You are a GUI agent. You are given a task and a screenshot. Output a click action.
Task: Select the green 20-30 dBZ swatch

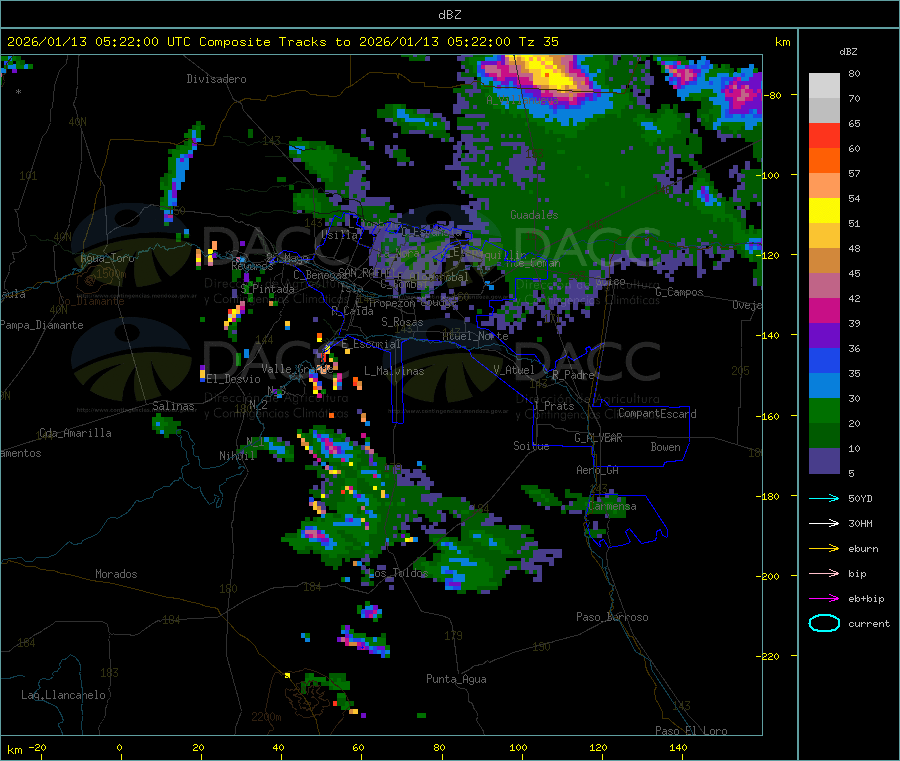point(824,410)
